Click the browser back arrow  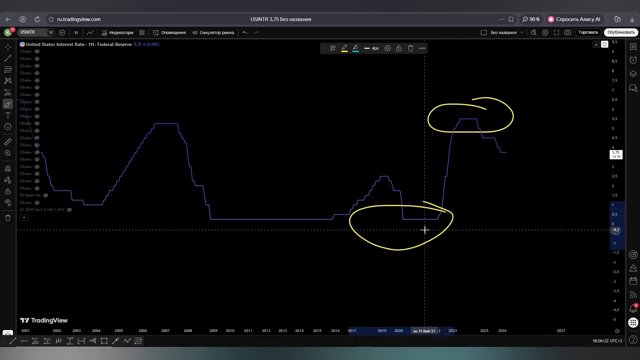[8, 19]
